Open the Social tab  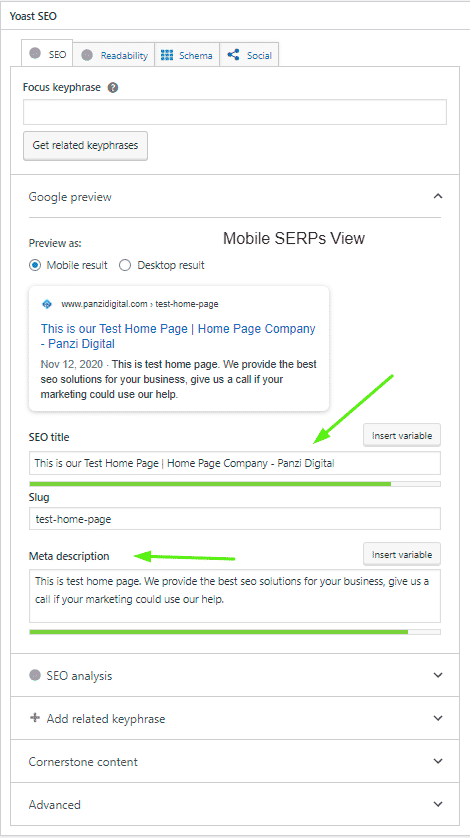tap(249, 55)
